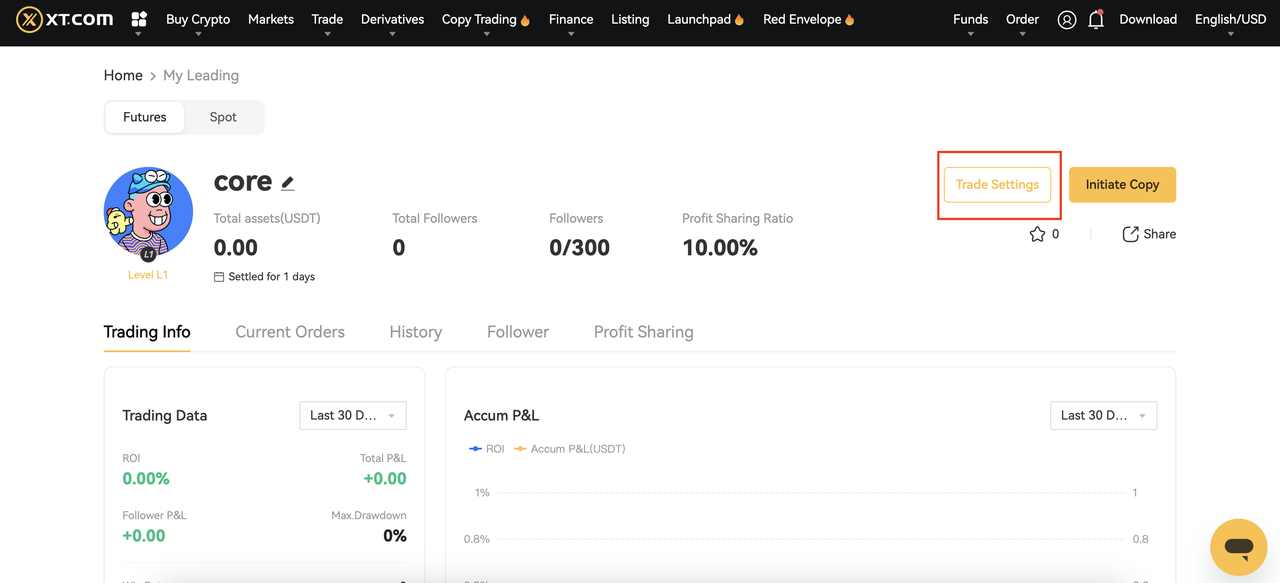Switch to the Futures toggle

(x=145, y=117)
